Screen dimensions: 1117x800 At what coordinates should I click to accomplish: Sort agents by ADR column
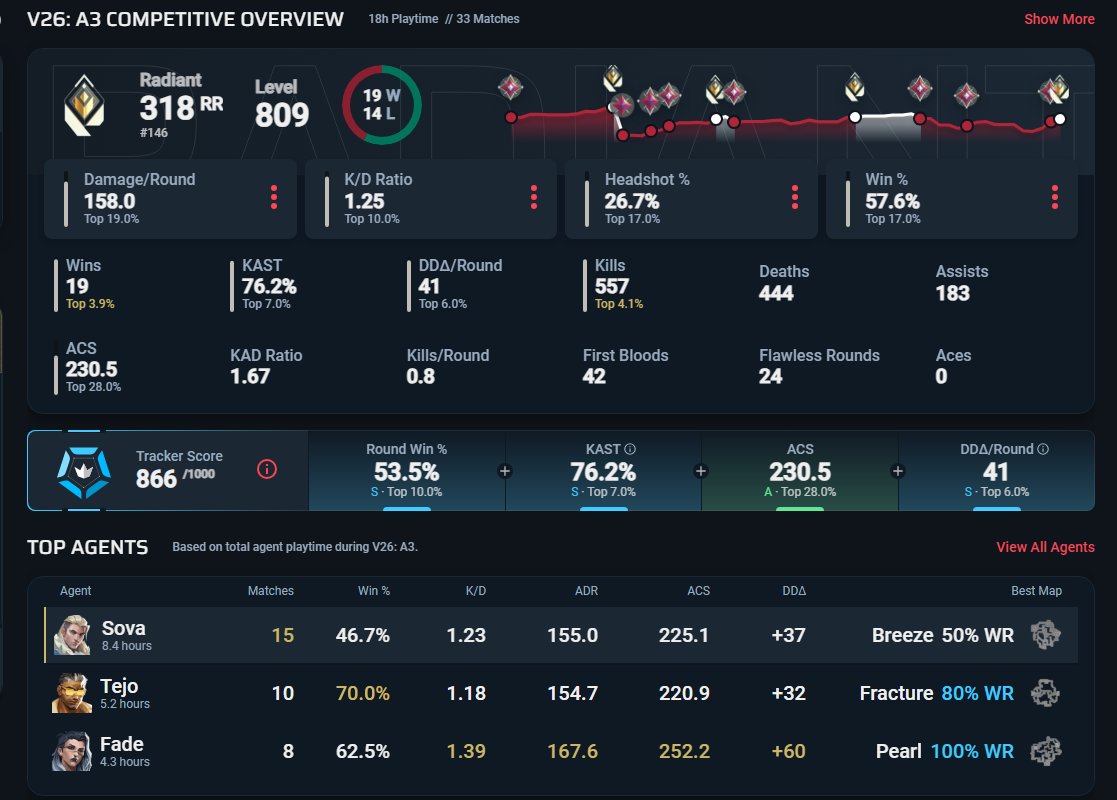point(586,591)
